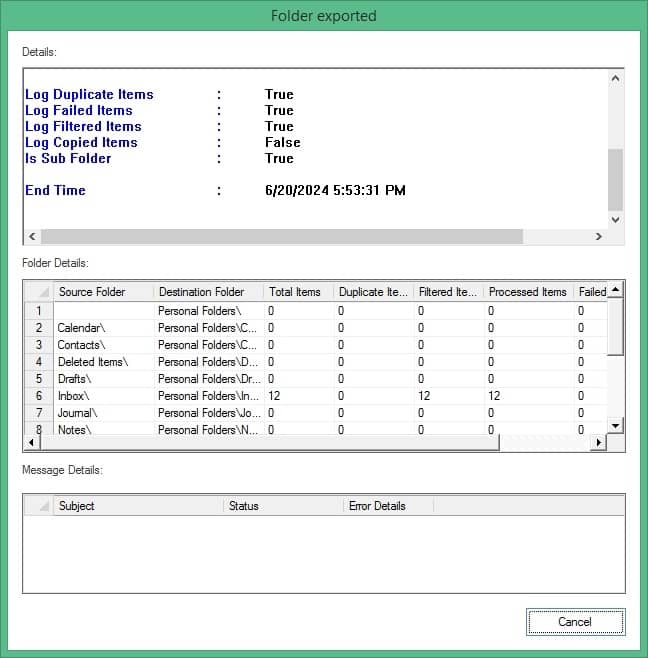Click the Details pane's horizontal scrollbar thumb
Image resolution: width=648 pixels, height=658 pixels.
click(282, 236)
